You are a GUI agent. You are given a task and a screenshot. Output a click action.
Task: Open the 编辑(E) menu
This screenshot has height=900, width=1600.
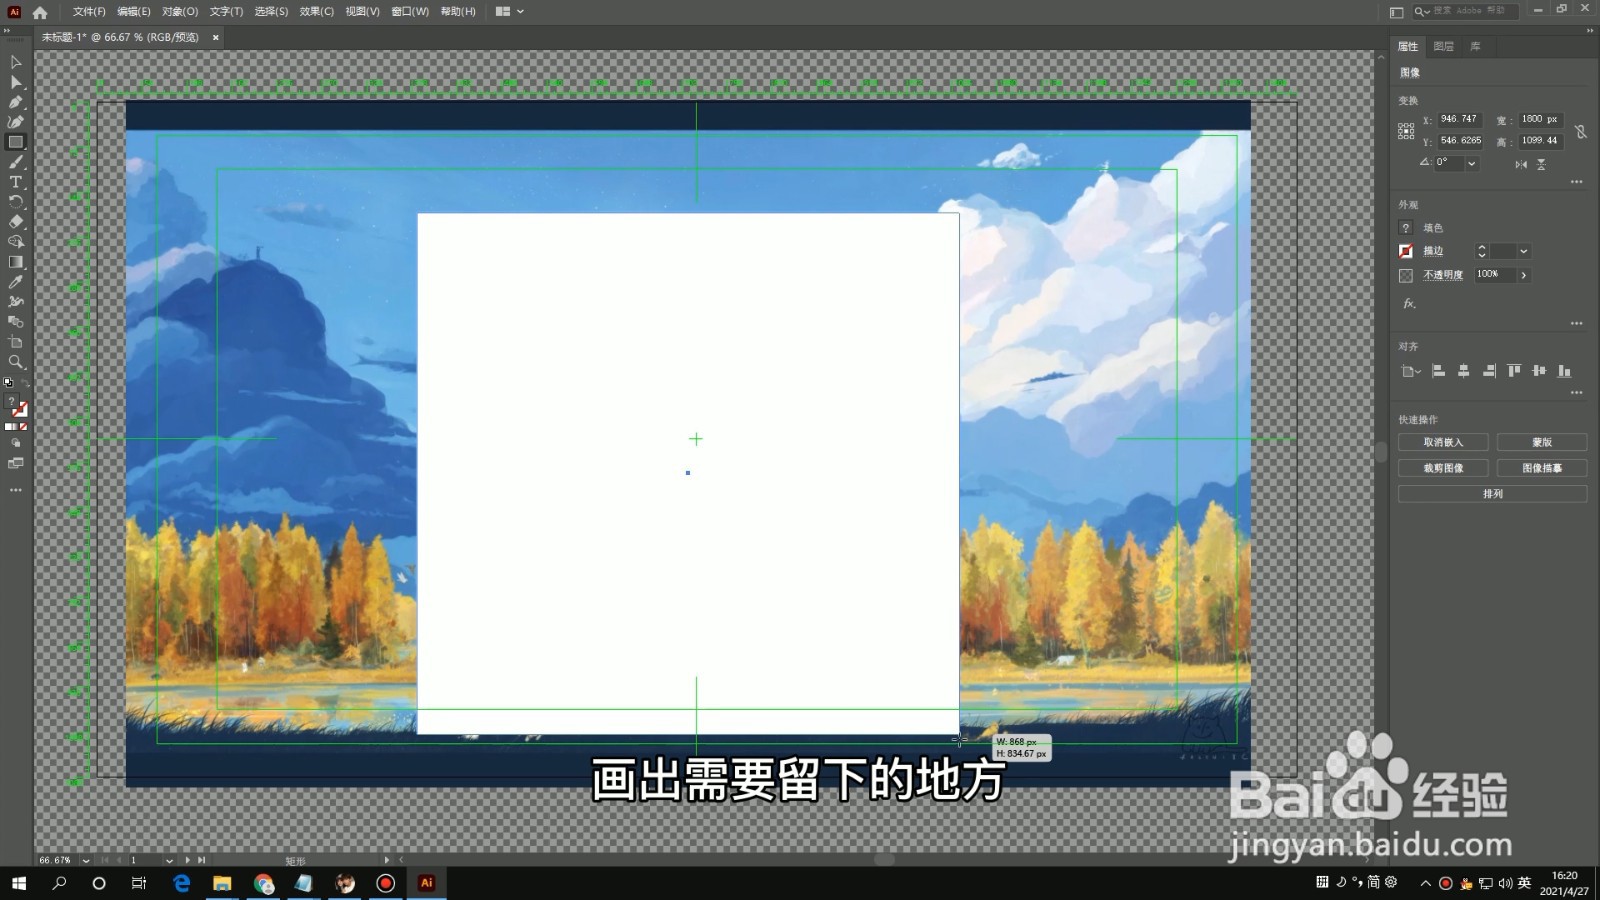[x=134, y=12]
